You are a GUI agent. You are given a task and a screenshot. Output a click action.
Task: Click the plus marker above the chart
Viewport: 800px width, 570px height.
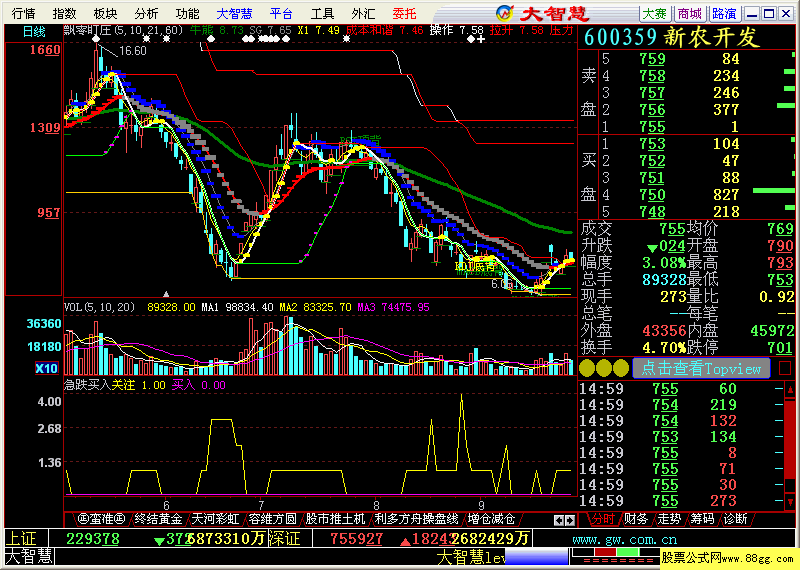(x=481, y=39)
